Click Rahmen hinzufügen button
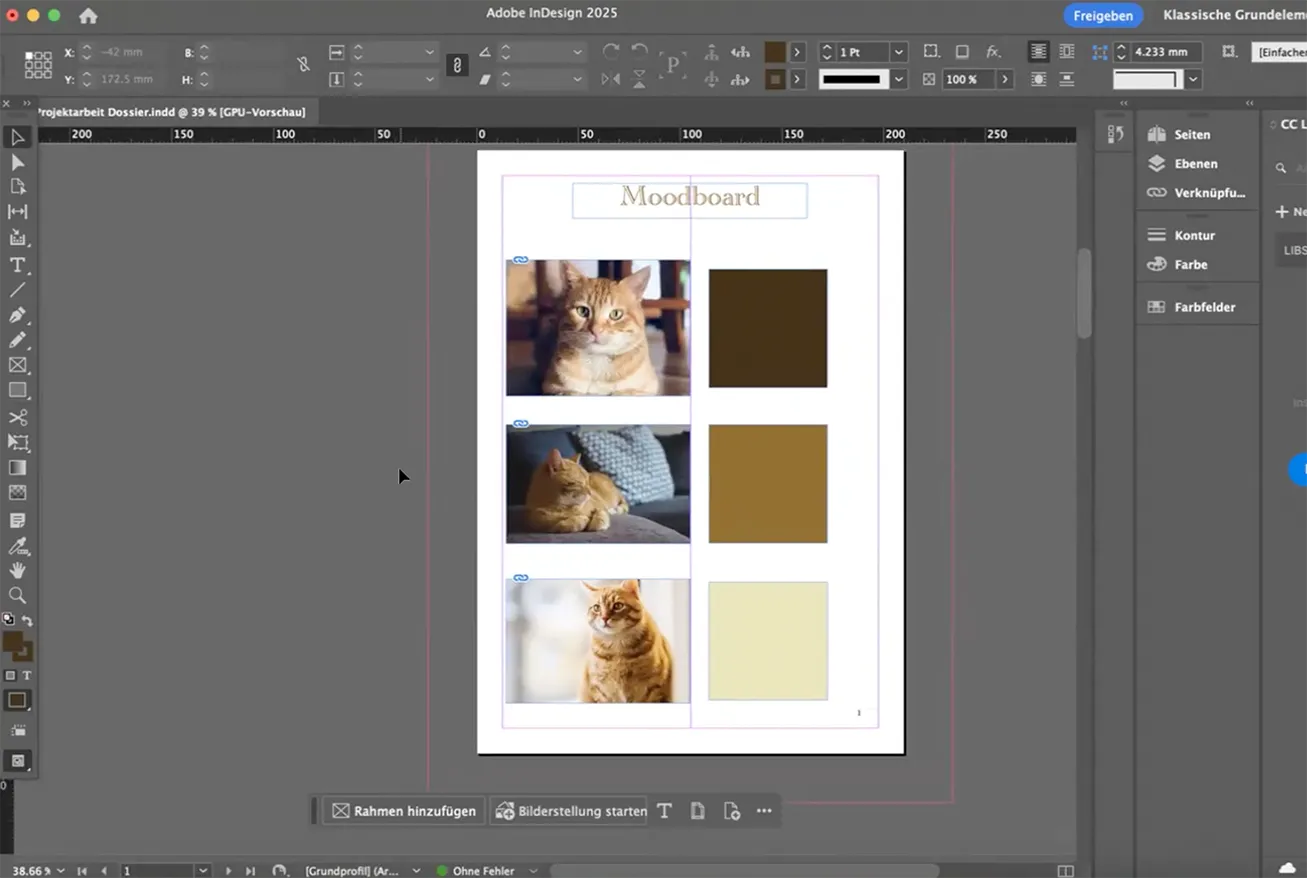The width and height of the screenshot is (1307, 878). pos(404,811)
